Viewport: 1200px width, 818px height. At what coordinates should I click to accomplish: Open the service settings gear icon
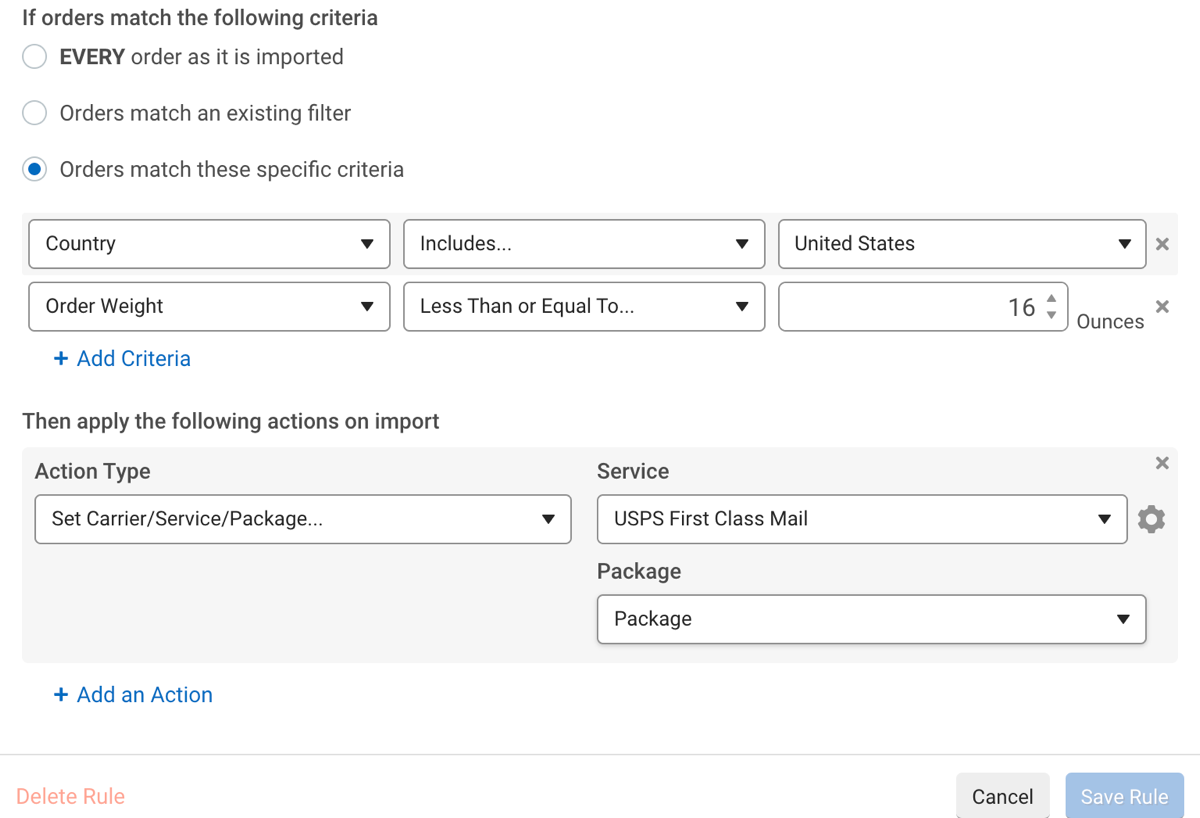(1151, 519)
